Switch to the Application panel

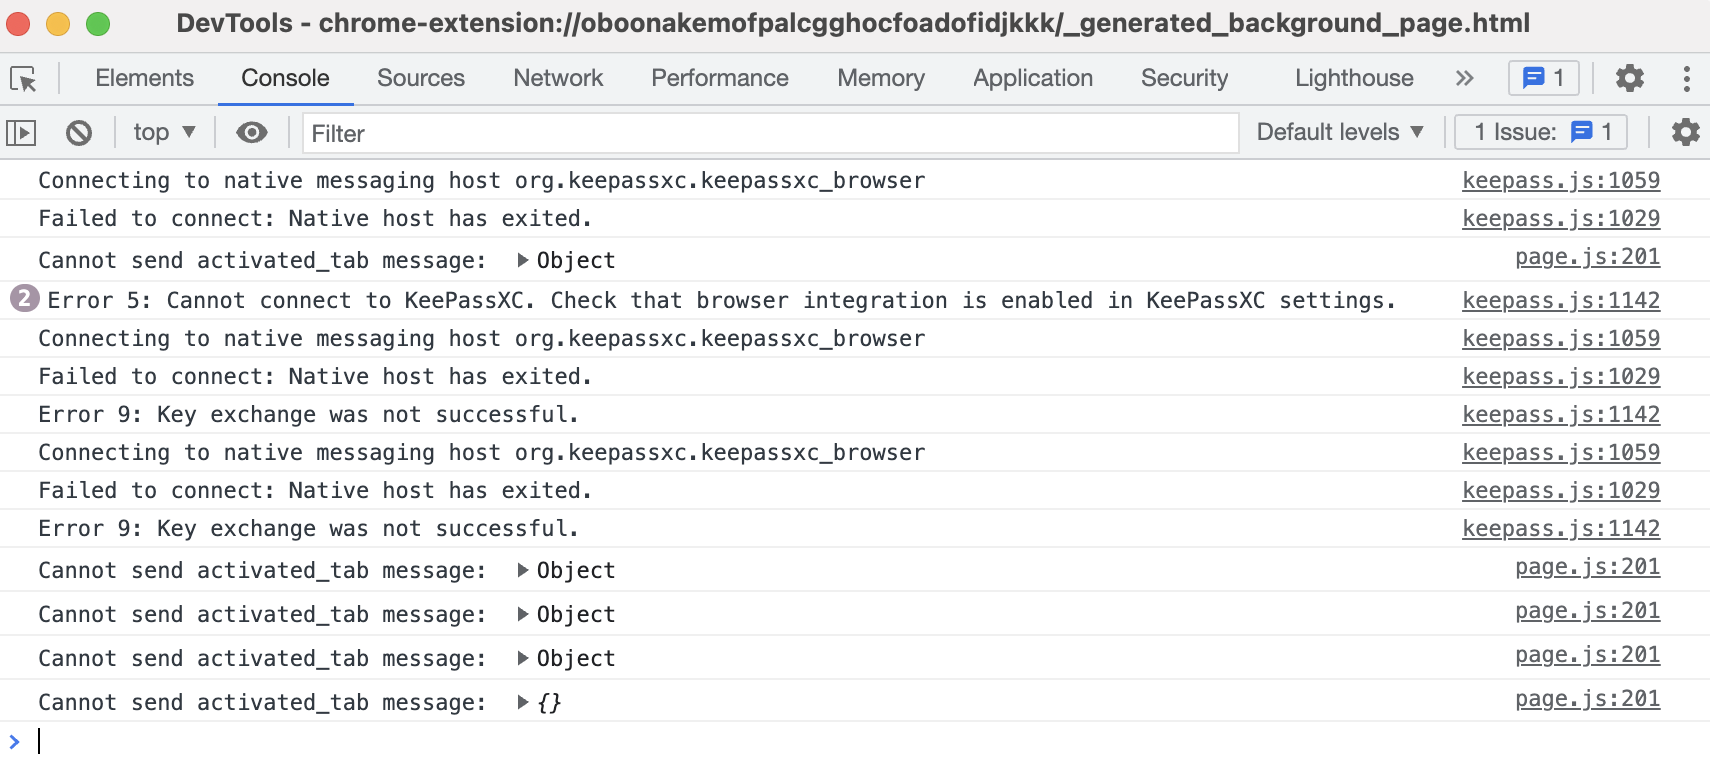[x=1032, y=78]
